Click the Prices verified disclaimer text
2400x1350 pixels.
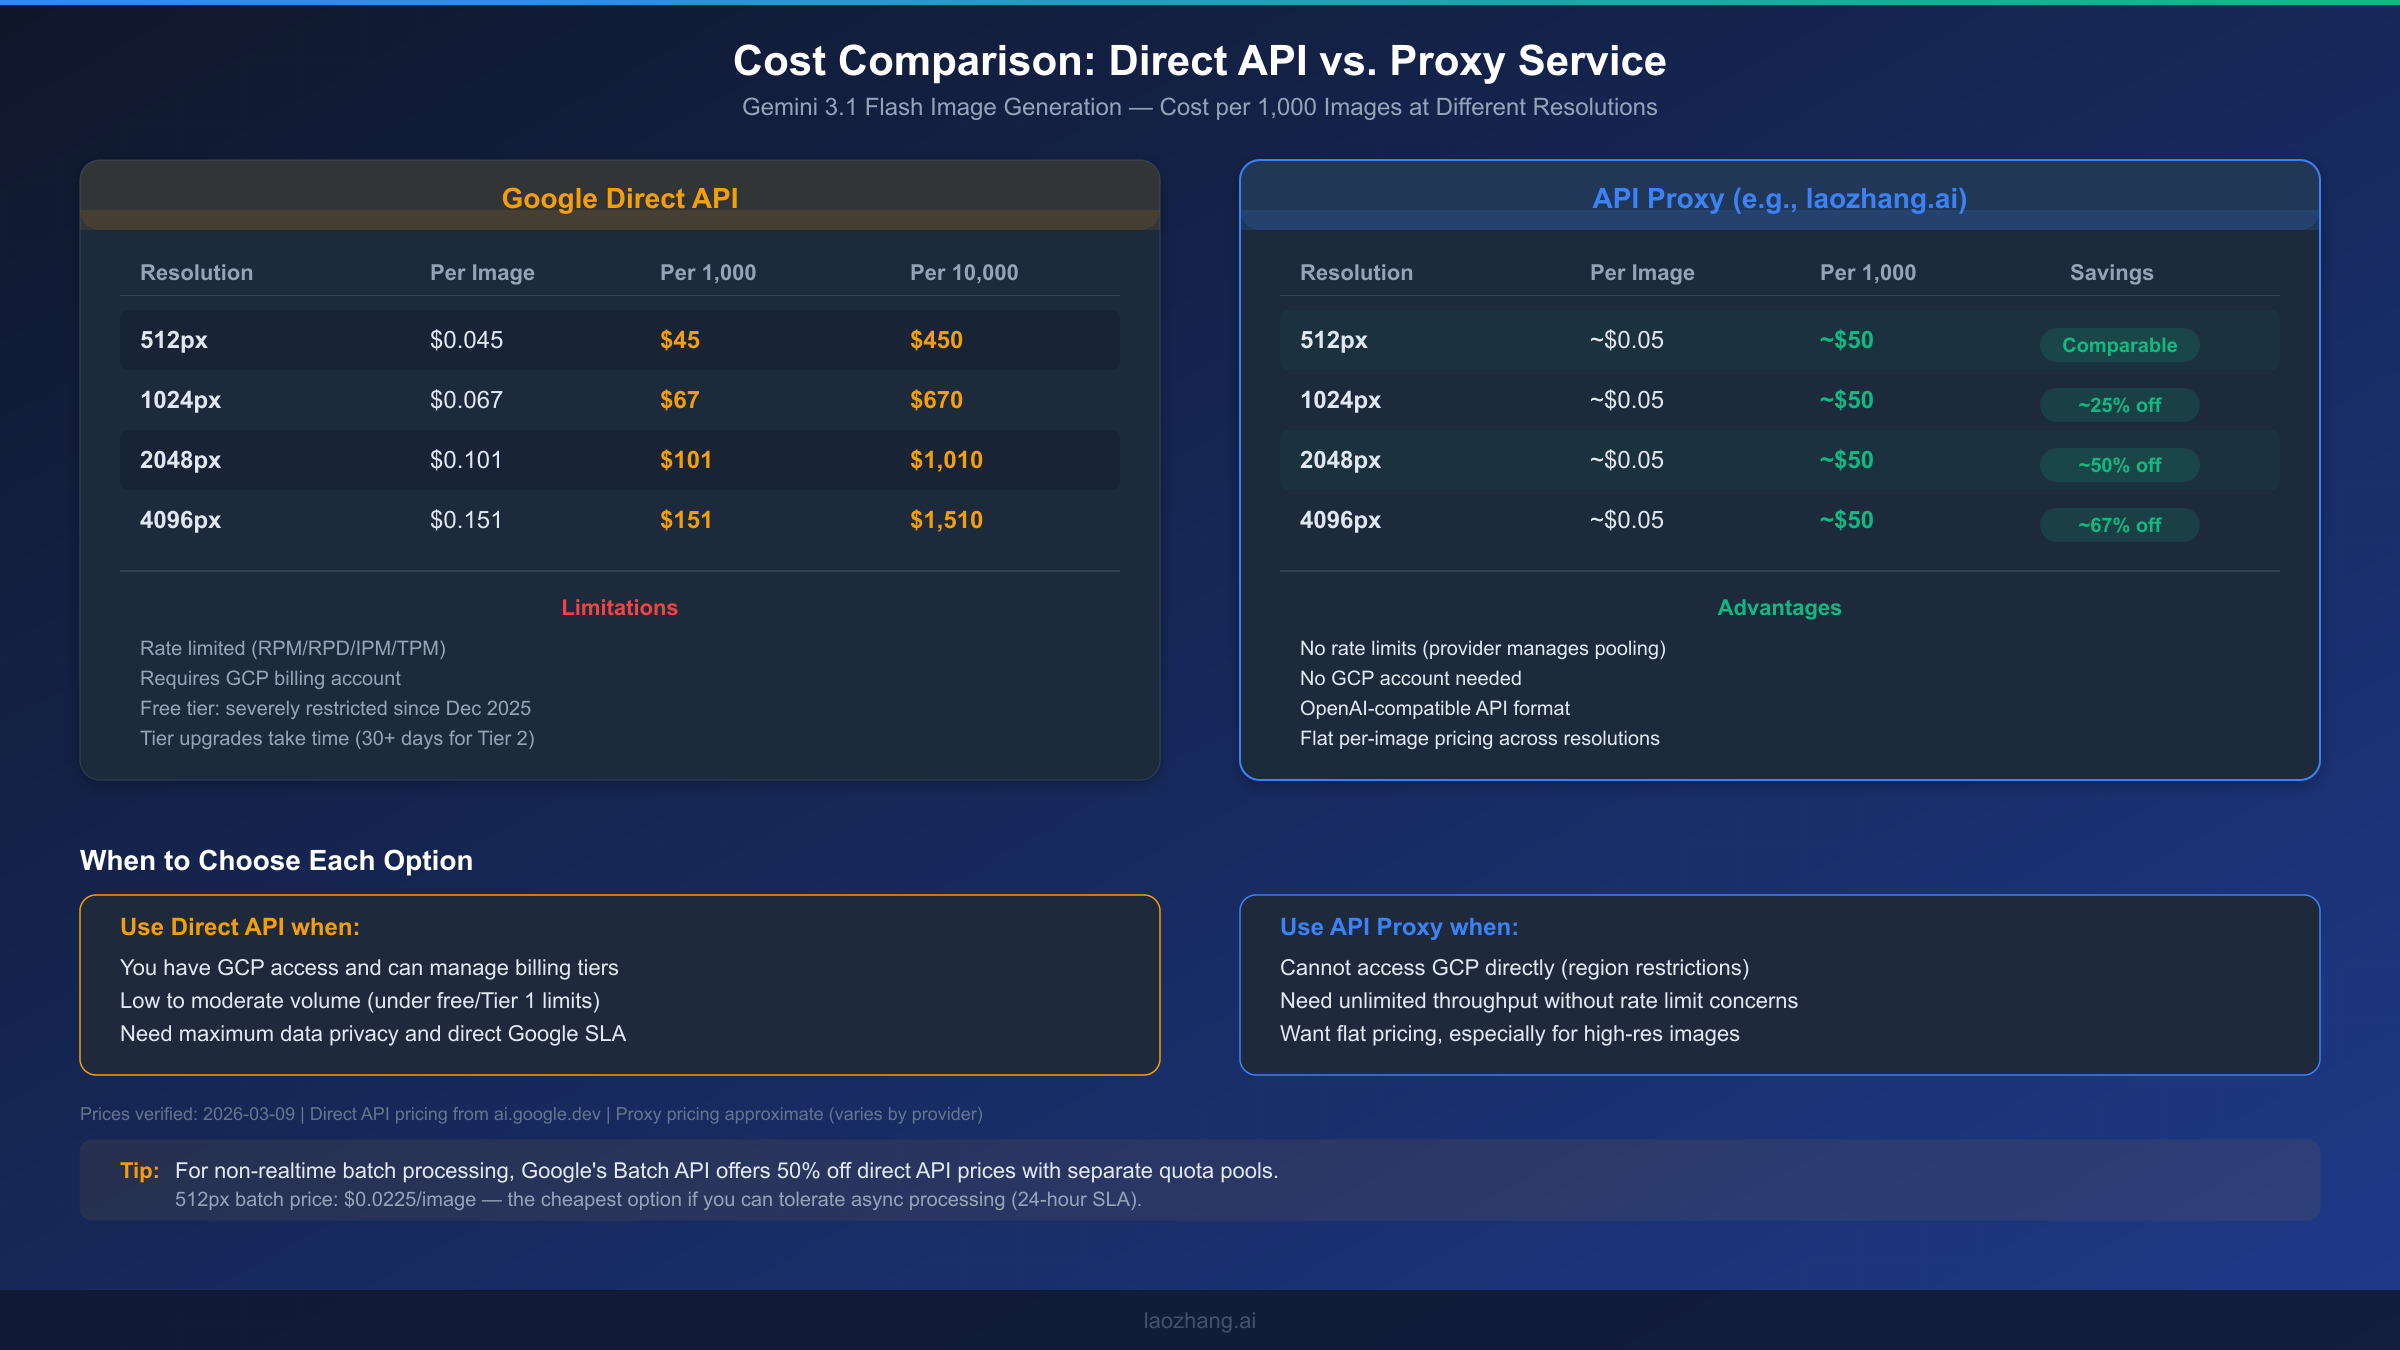(531, 1113)
